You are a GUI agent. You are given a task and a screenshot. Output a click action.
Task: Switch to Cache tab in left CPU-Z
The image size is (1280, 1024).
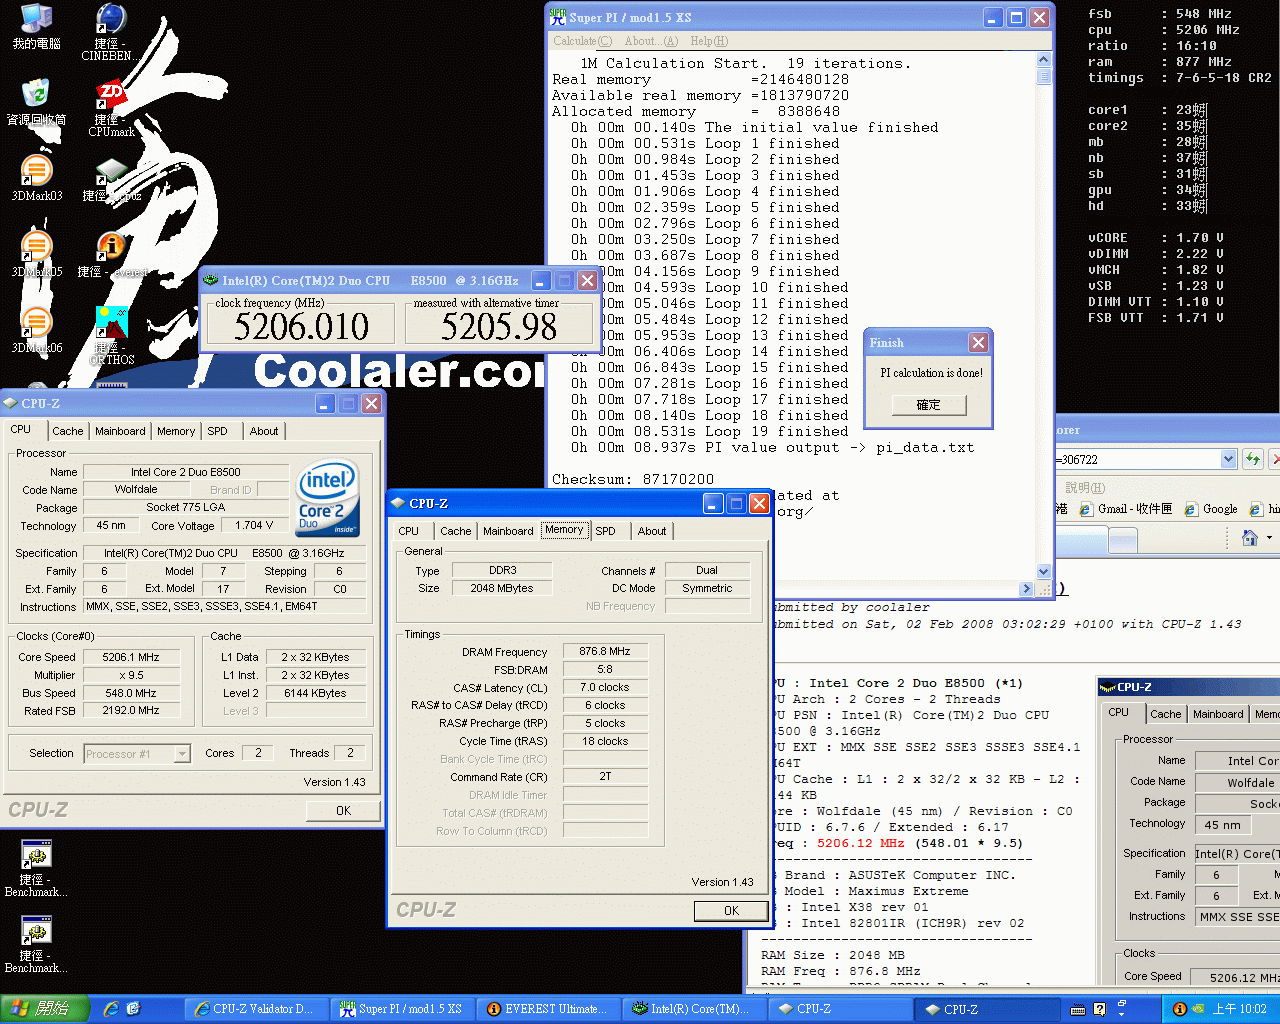pyautogui.click(x=68, y=431)
